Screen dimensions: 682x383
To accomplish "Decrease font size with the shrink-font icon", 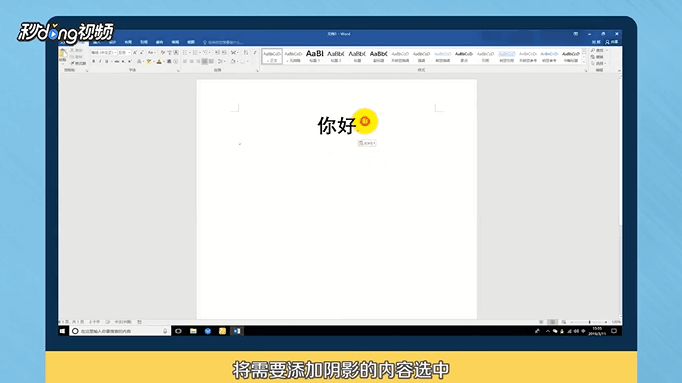I will [x=142, y=52].
